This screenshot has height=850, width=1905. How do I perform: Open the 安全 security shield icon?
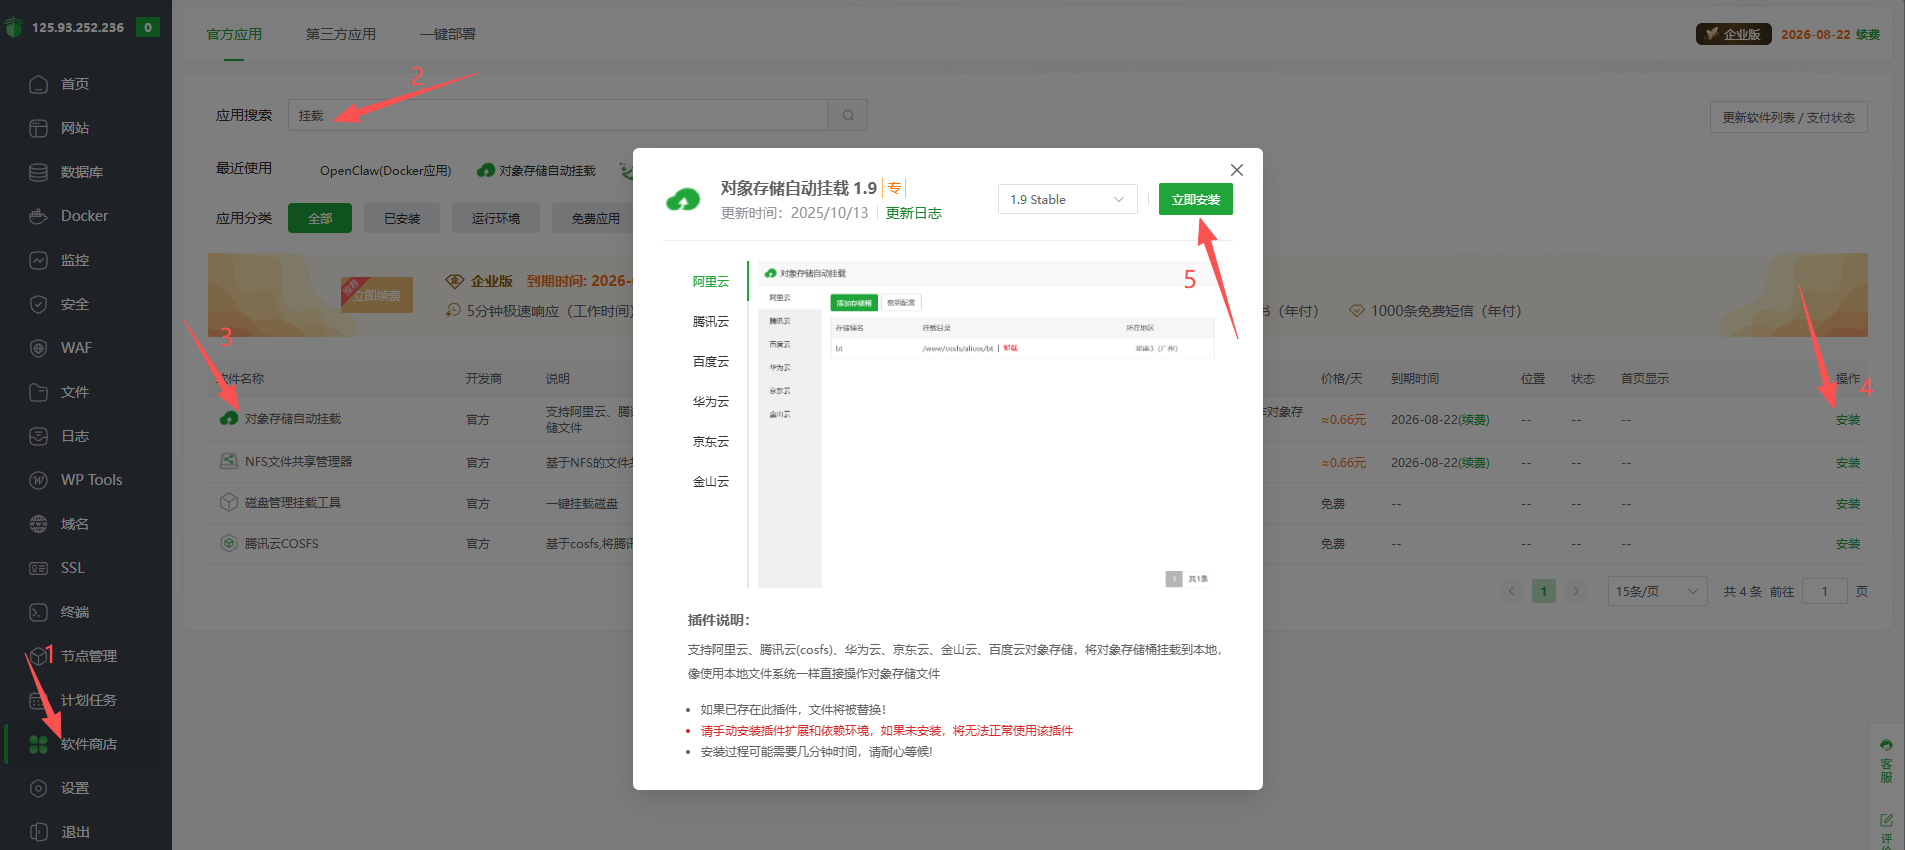pos(38,304)
